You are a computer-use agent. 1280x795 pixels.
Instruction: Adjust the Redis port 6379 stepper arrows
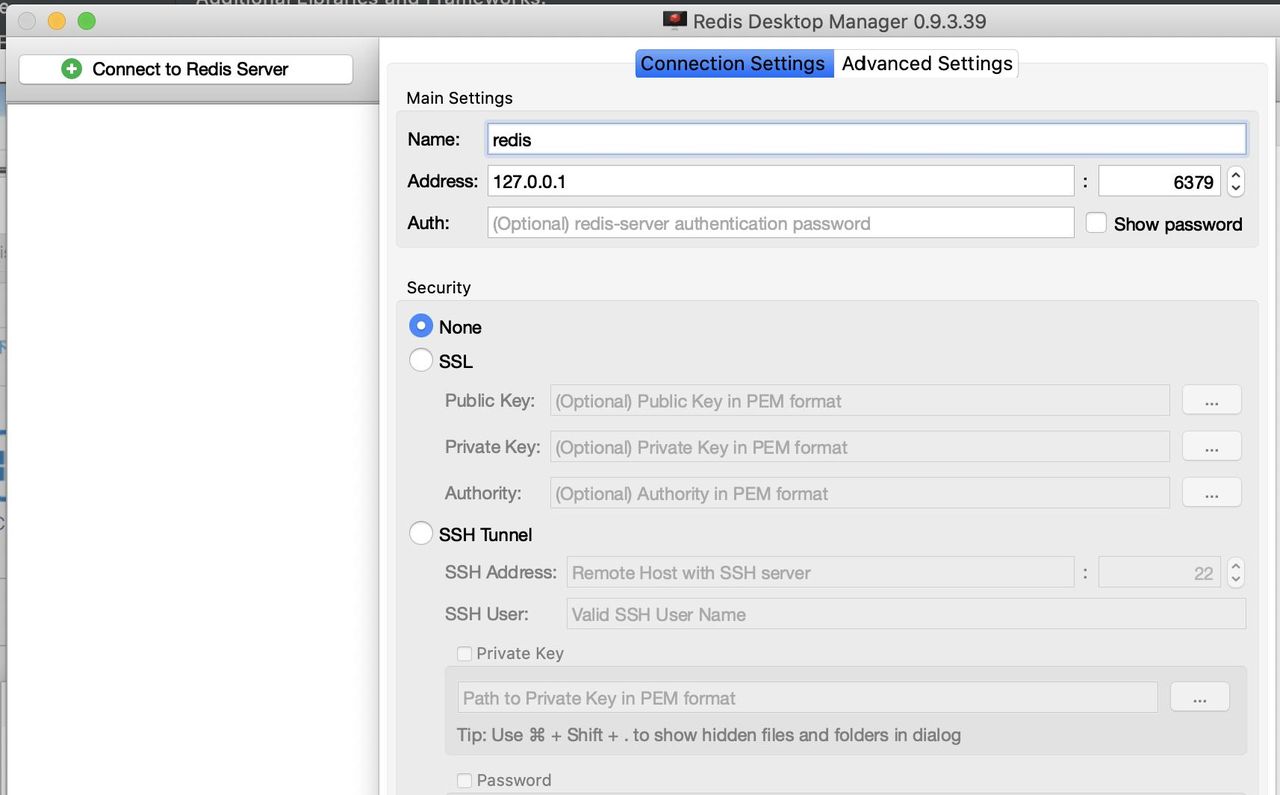pos(1236,182)
